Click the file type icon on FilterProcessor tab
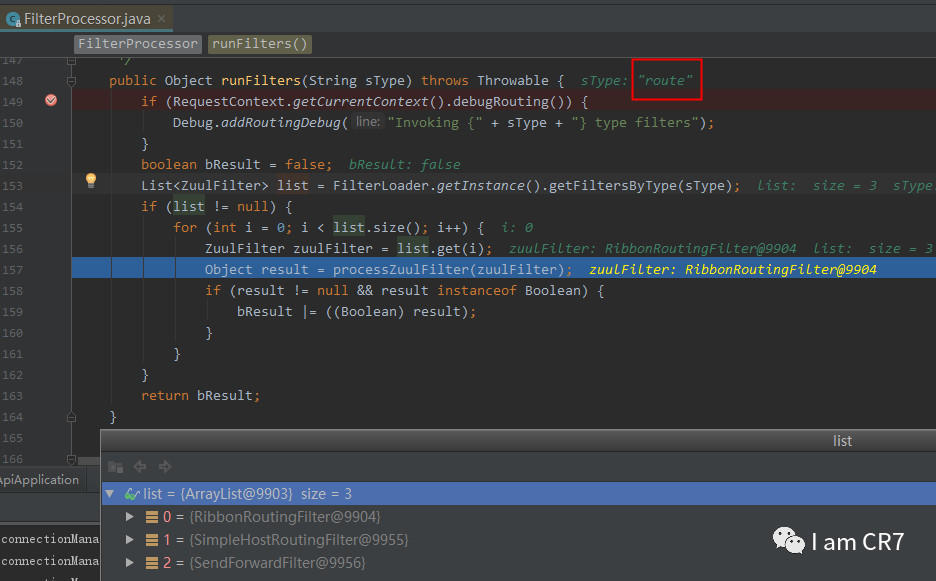 [13, 20]
